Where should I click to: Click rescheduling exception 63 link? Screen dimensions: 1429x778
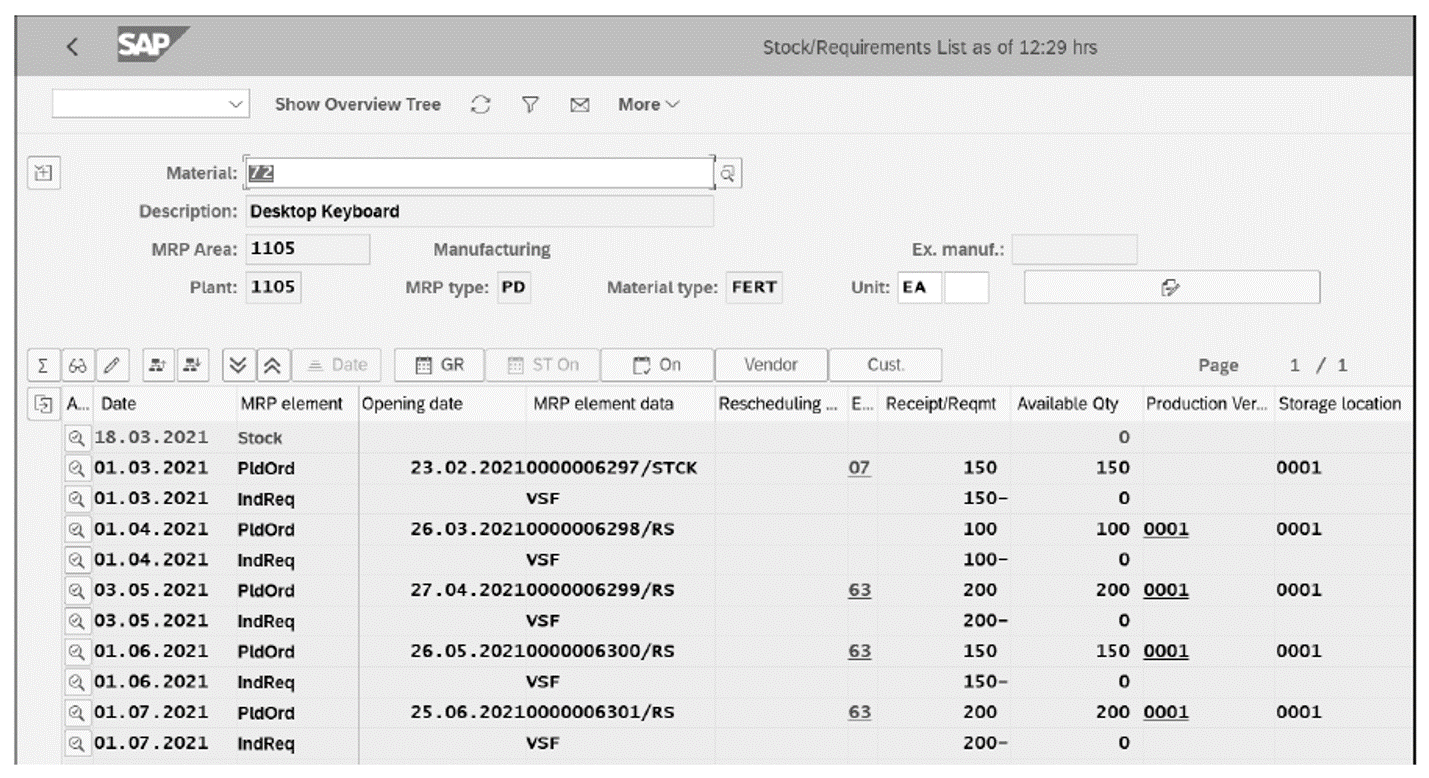tap(860, 590)
